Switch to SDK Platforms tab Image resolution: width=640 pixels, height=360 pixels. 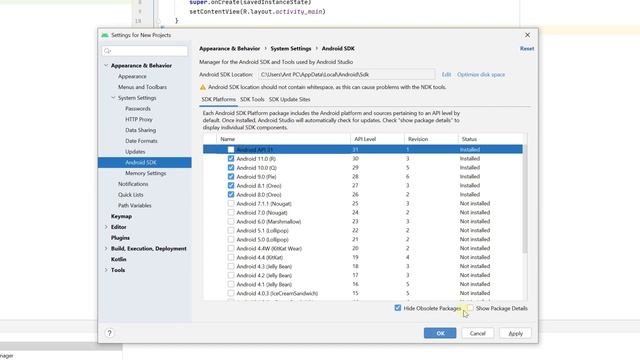tap(218, 100)
